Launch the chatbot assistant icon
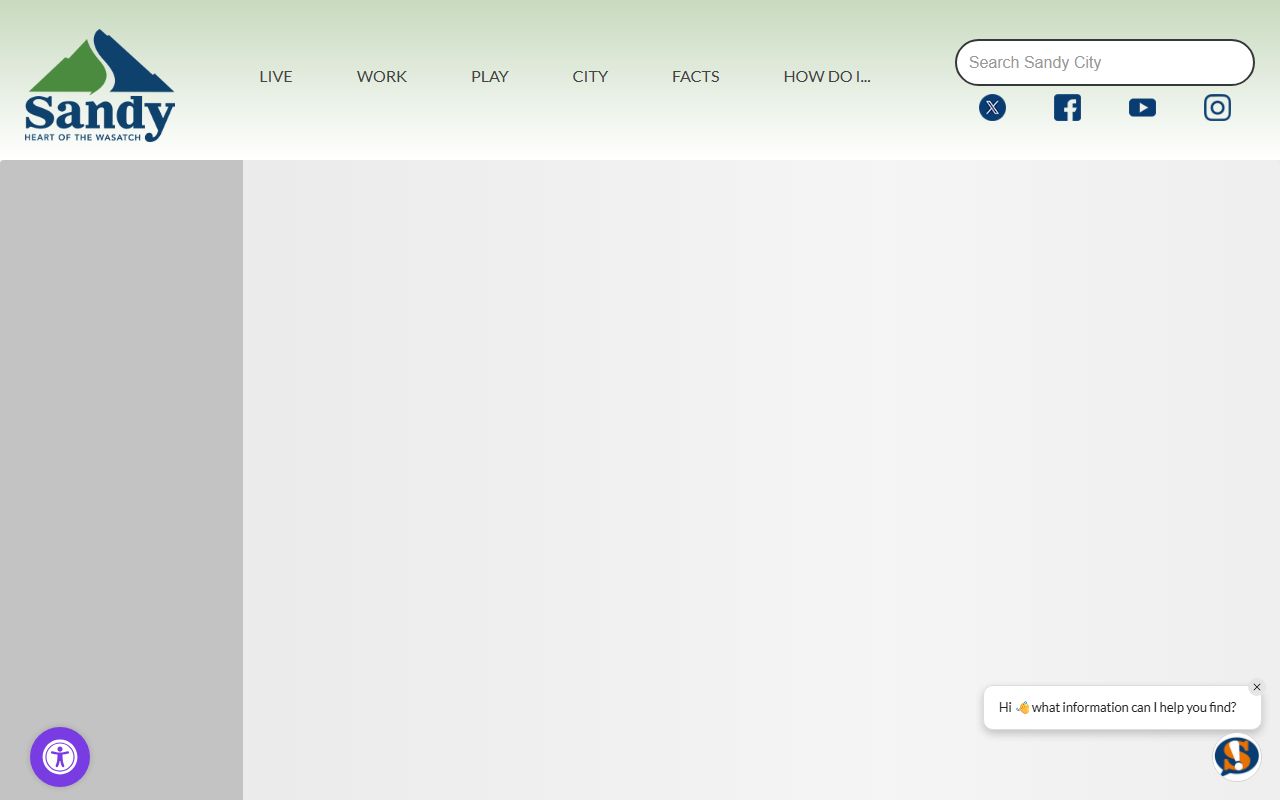 click(x=1236, y=756)
